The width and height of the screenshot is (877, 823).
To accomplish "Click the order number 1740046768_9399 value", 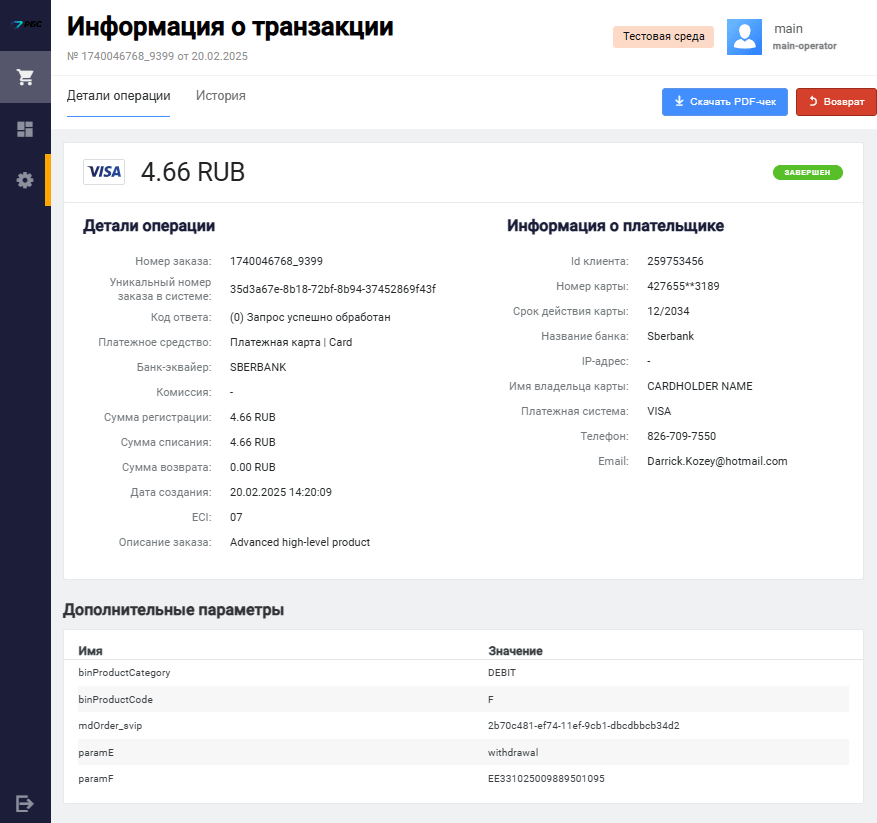I will (x=276, y=261).
